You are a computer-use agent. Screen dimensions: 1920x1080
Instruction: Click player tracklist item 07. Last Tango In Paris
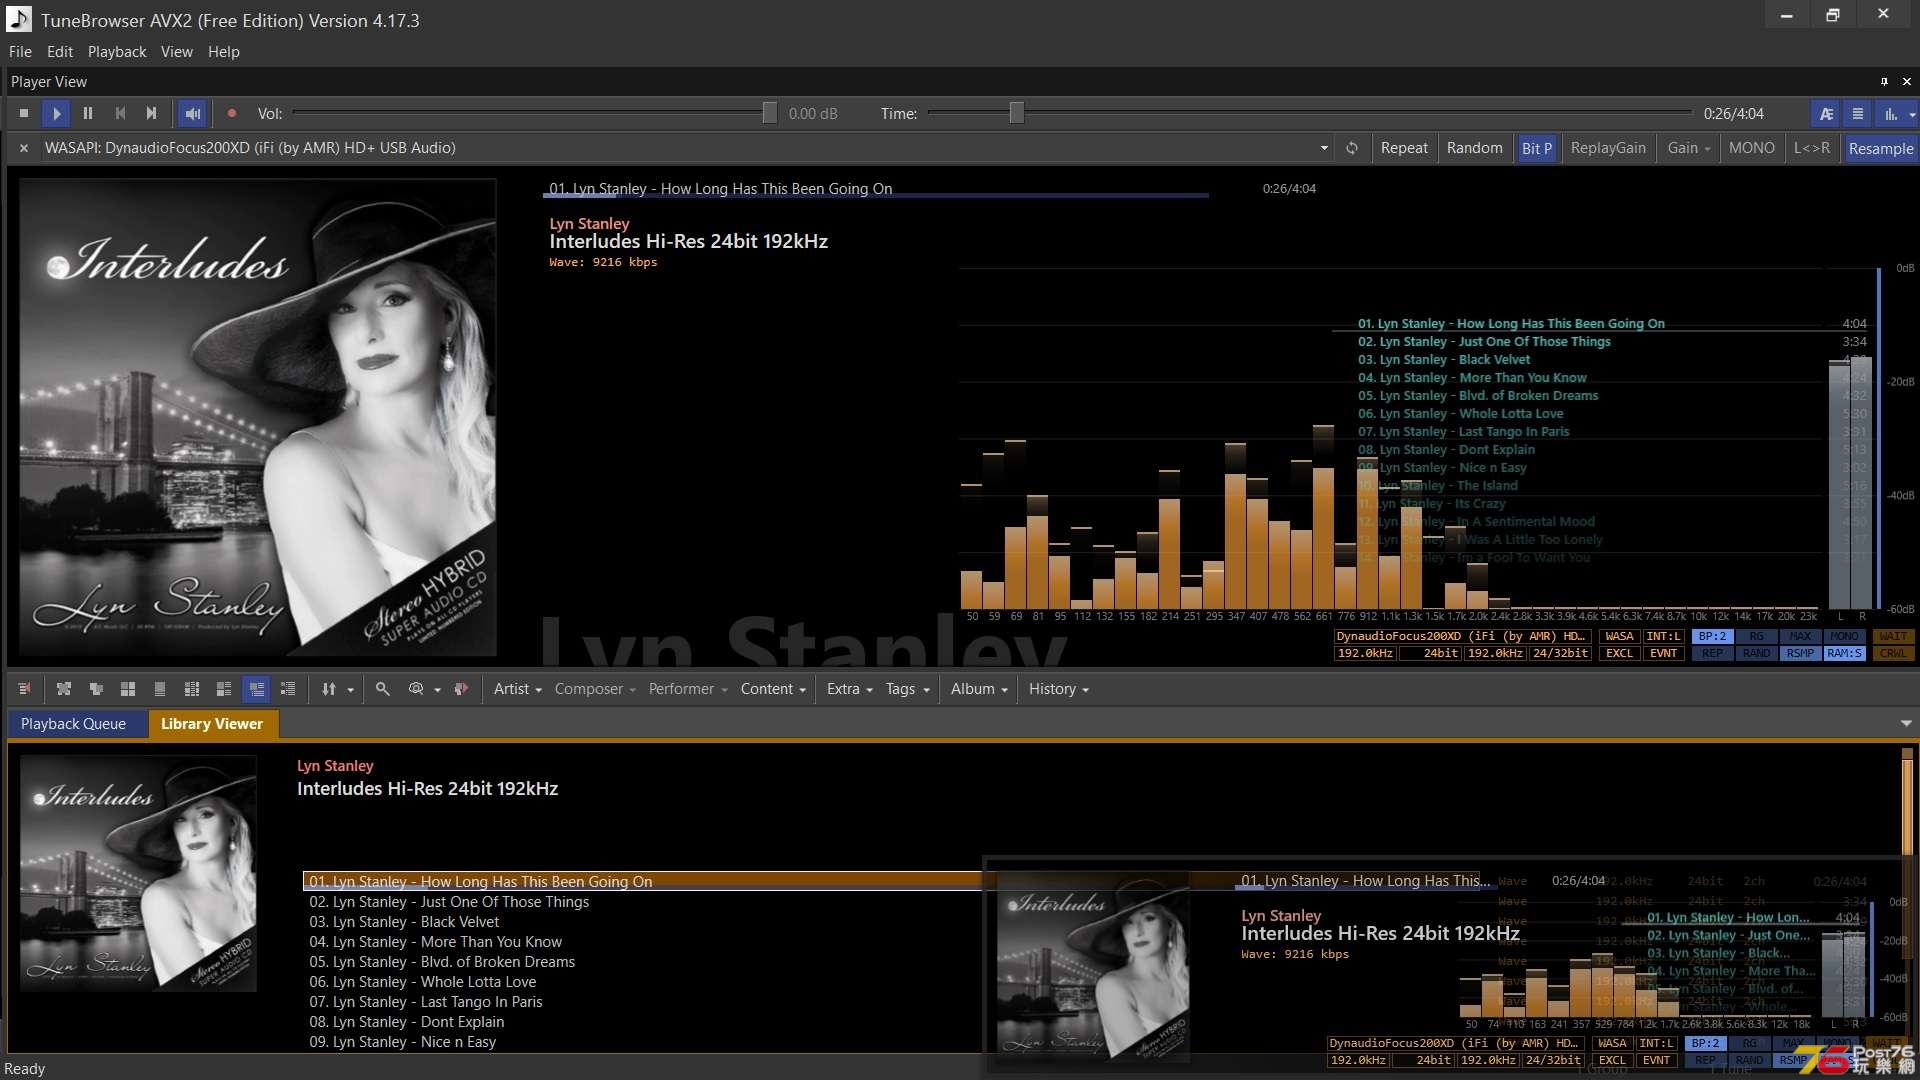pos(1463,432)
